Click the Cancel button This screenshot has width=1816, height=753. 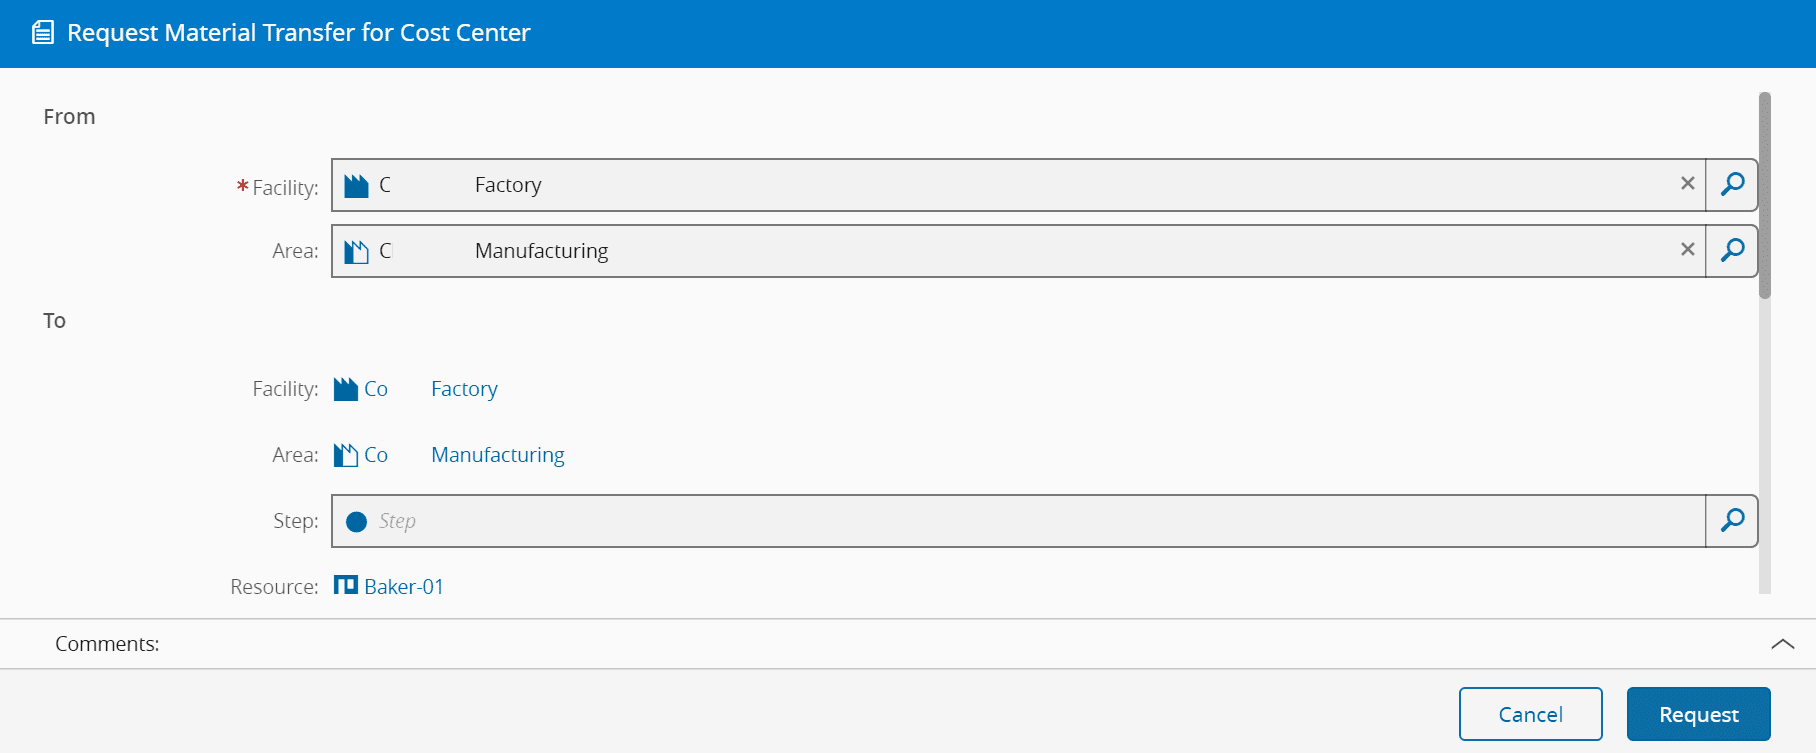[x=1530, y=714]
